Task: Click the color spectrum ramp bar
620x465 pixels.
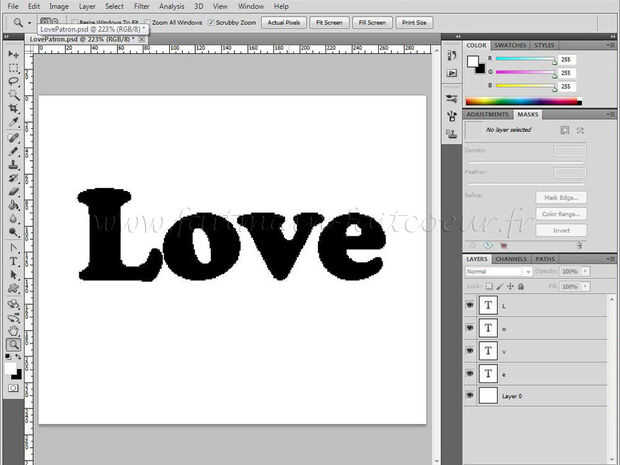Action: (524, 102)
